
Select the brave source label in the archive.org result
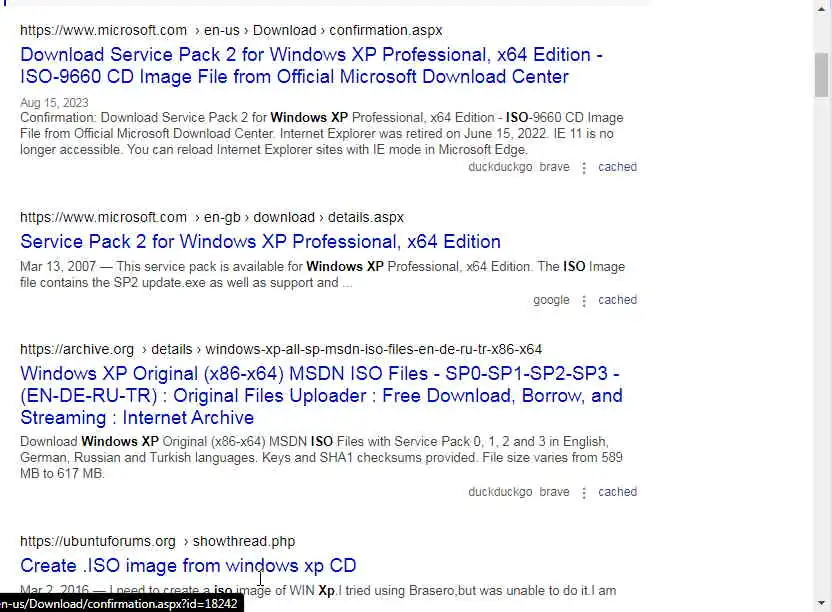tap(554, 492)
